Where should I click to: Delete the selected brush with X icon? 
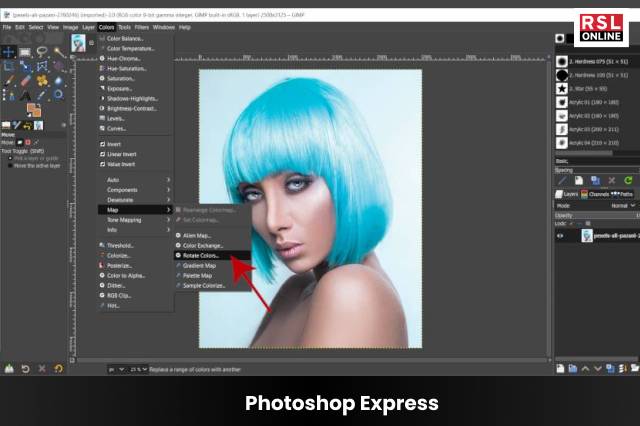pos(611,180)
